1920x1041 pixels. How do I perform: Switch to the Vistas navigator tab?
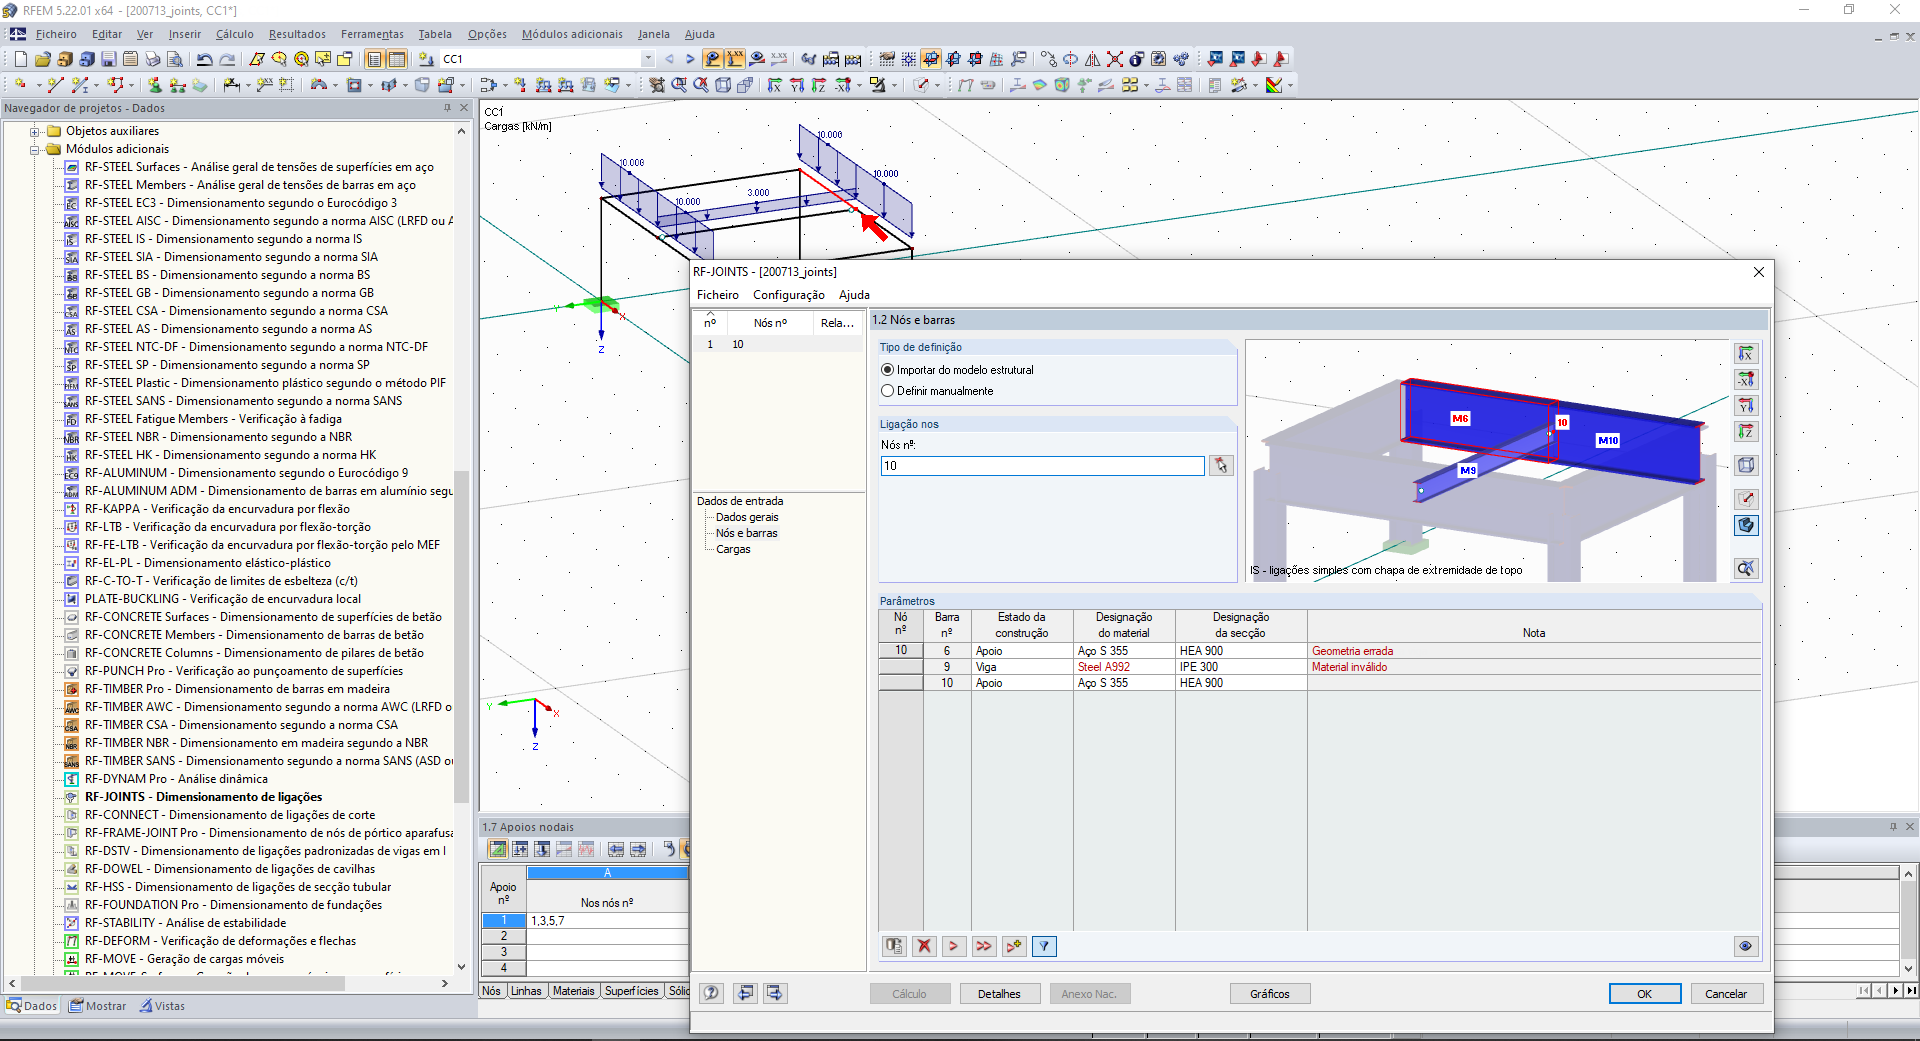click(162, 1006)
